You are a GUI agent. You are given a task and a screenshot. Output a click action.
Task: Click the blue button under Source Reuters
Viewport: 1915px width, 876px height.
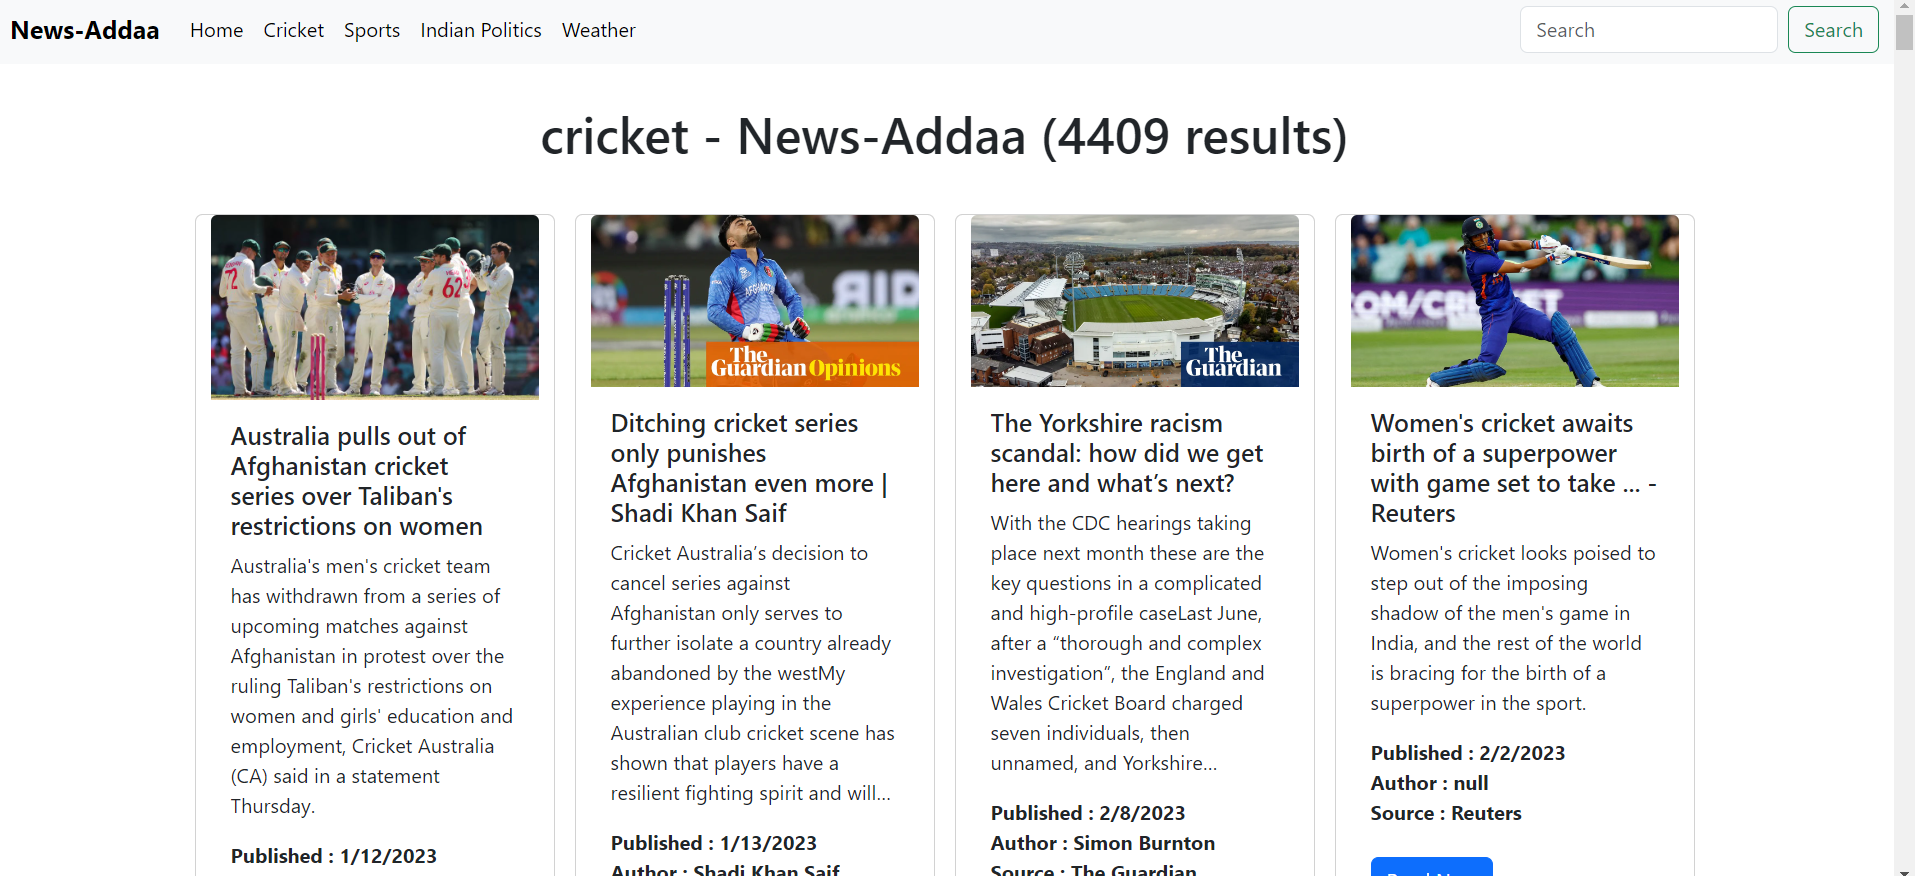[x=1432, y=866]
